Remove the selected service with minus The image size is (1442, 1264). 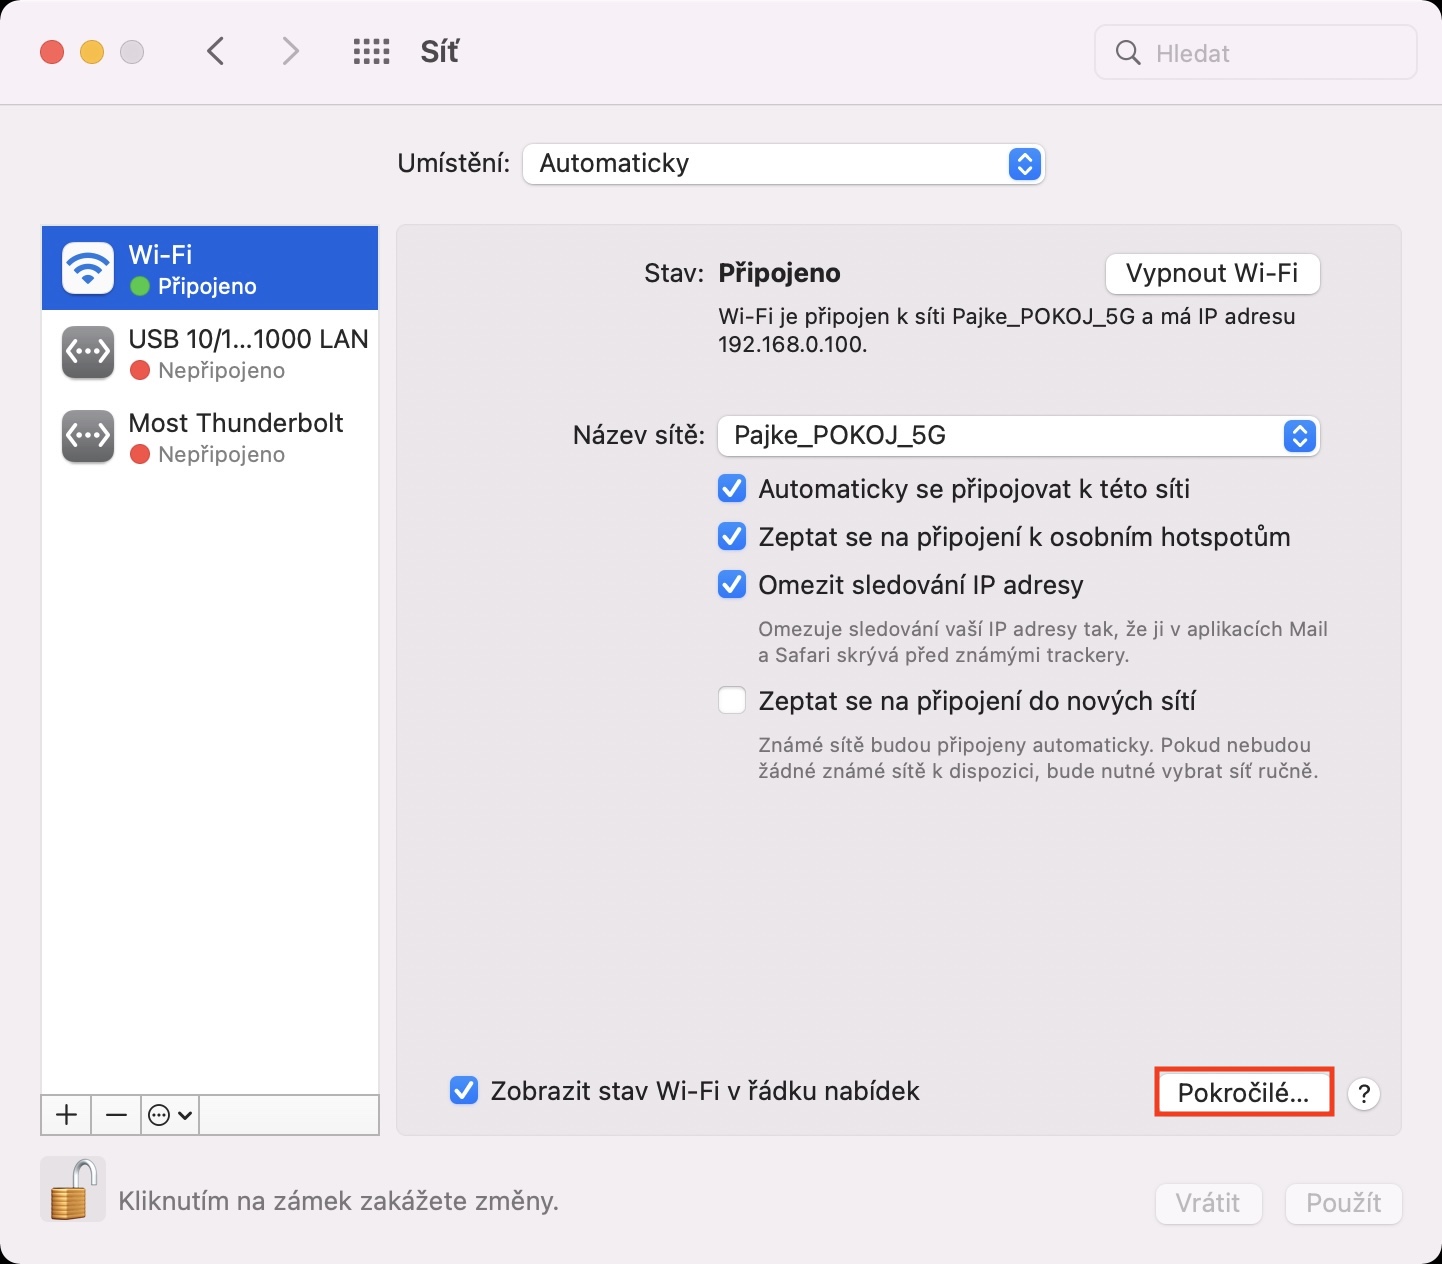pyautogui.click(x=116, y=1114)
